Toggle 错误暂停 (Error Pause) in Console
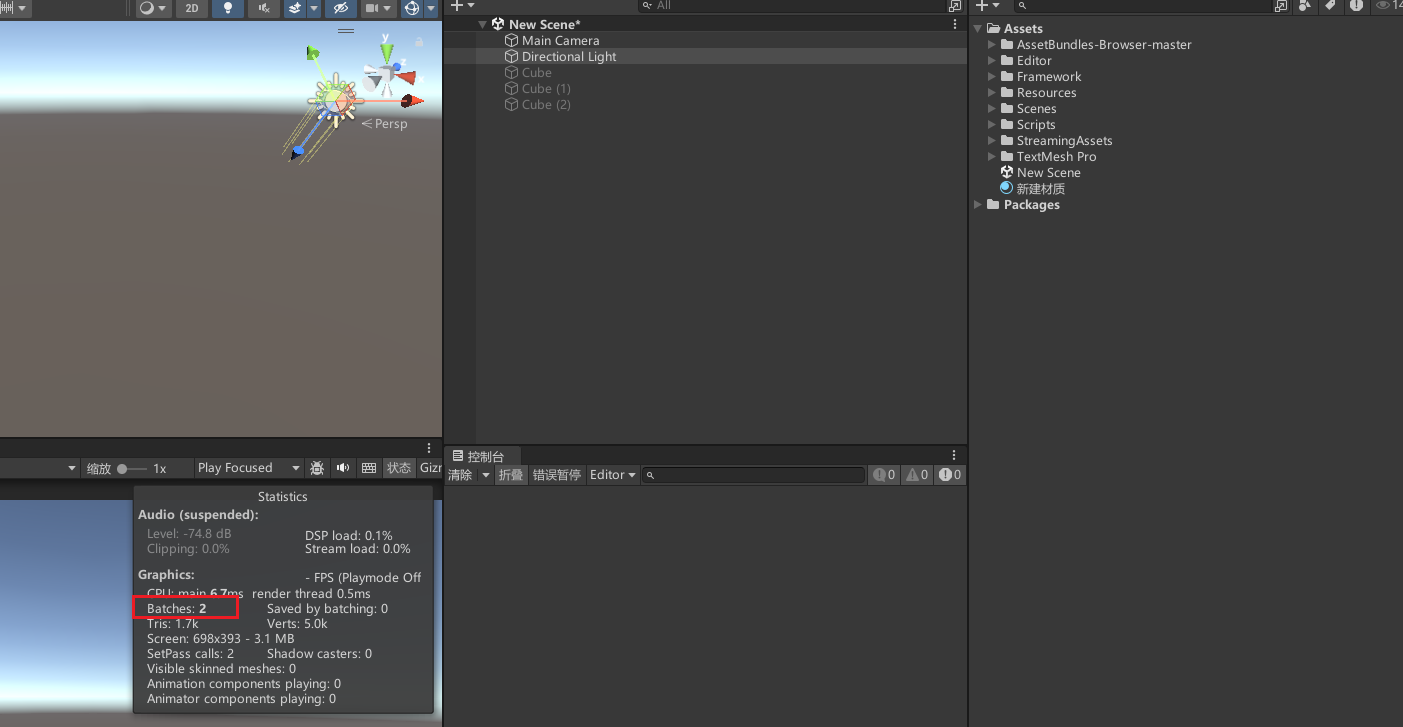1403x727 pixels. [556, 475]
